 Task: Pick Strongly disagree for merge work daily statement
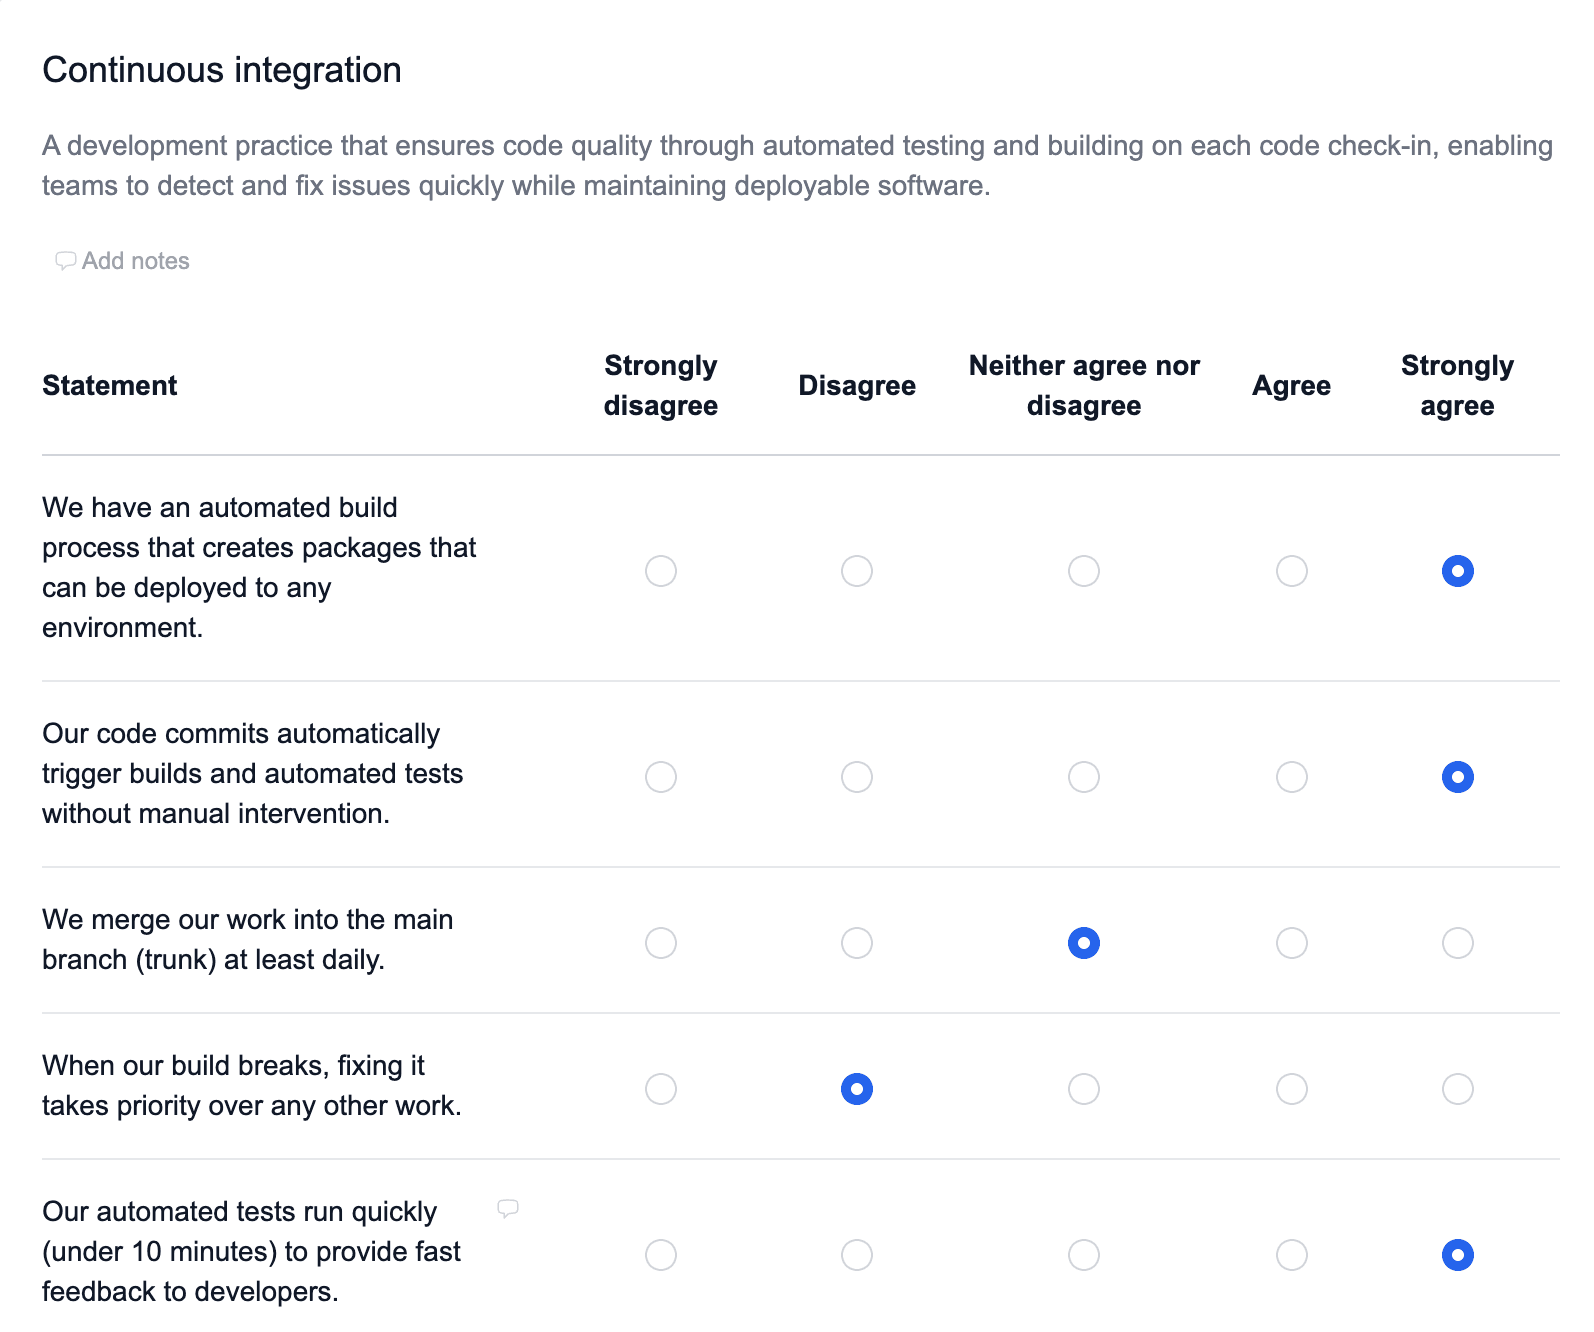(661, 943)
